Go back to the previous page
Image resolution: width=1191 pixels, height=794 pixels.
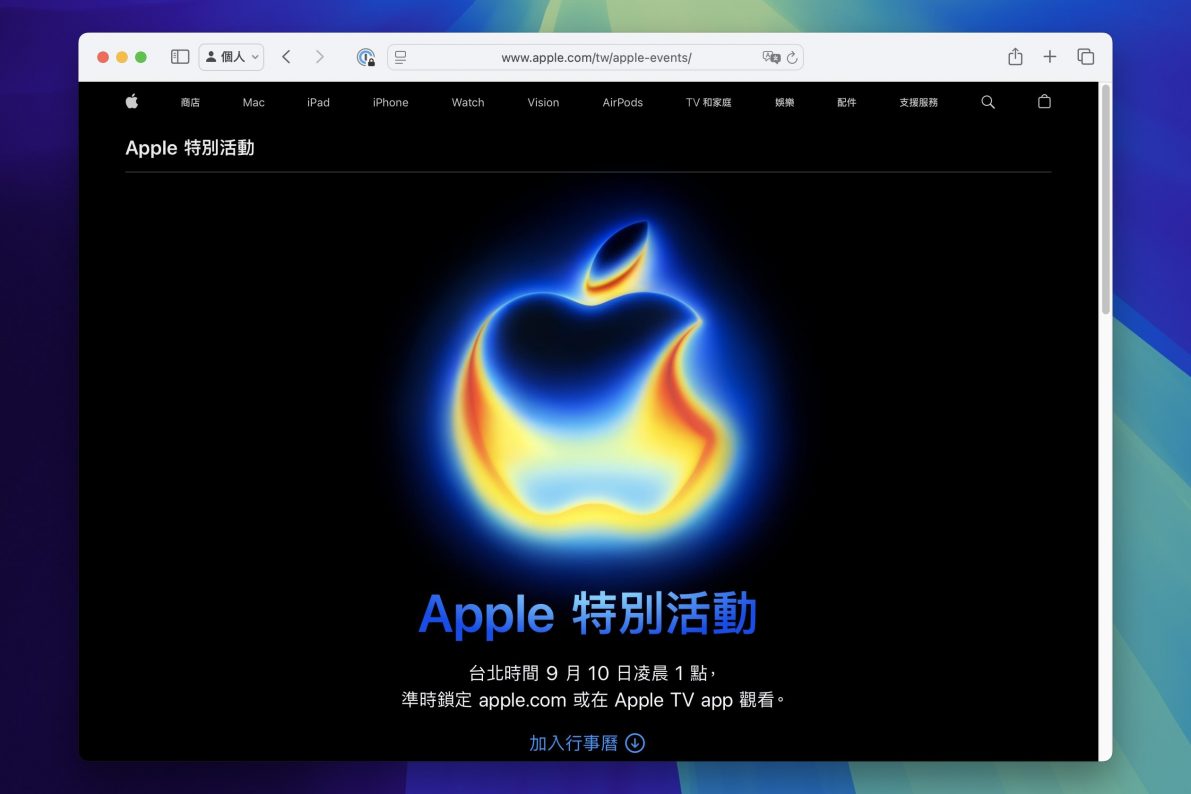pyautogui.click(x=286, y=57)
